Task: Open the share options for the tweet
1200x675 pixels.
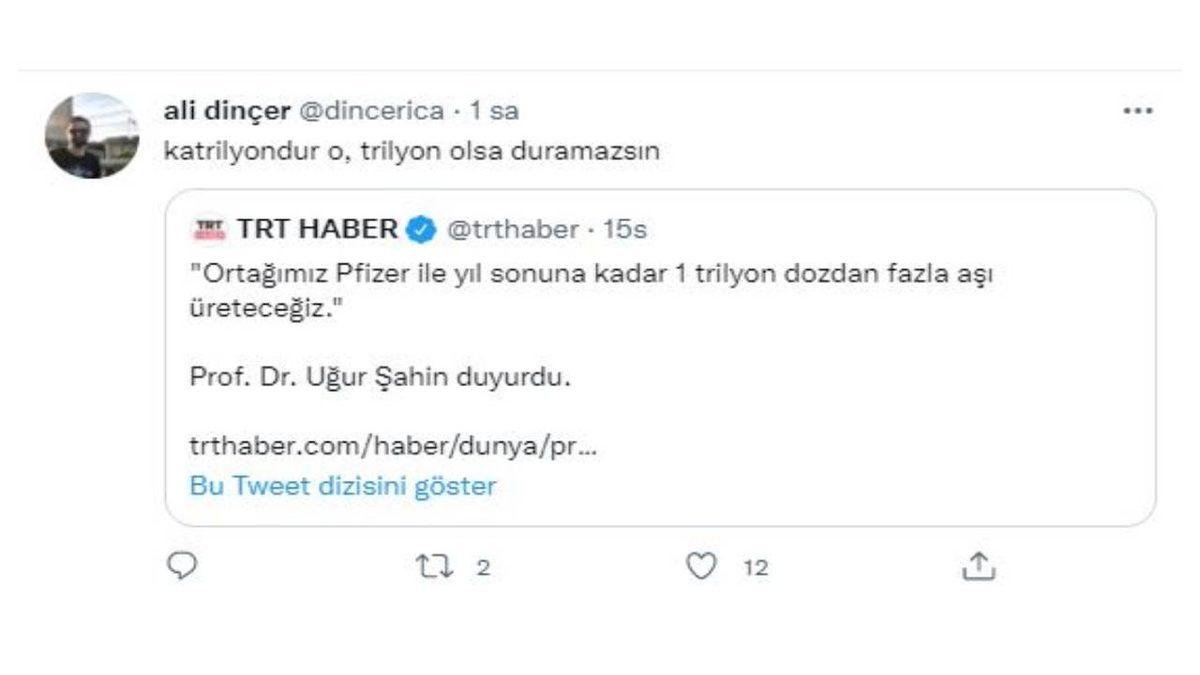Action: 977,566
